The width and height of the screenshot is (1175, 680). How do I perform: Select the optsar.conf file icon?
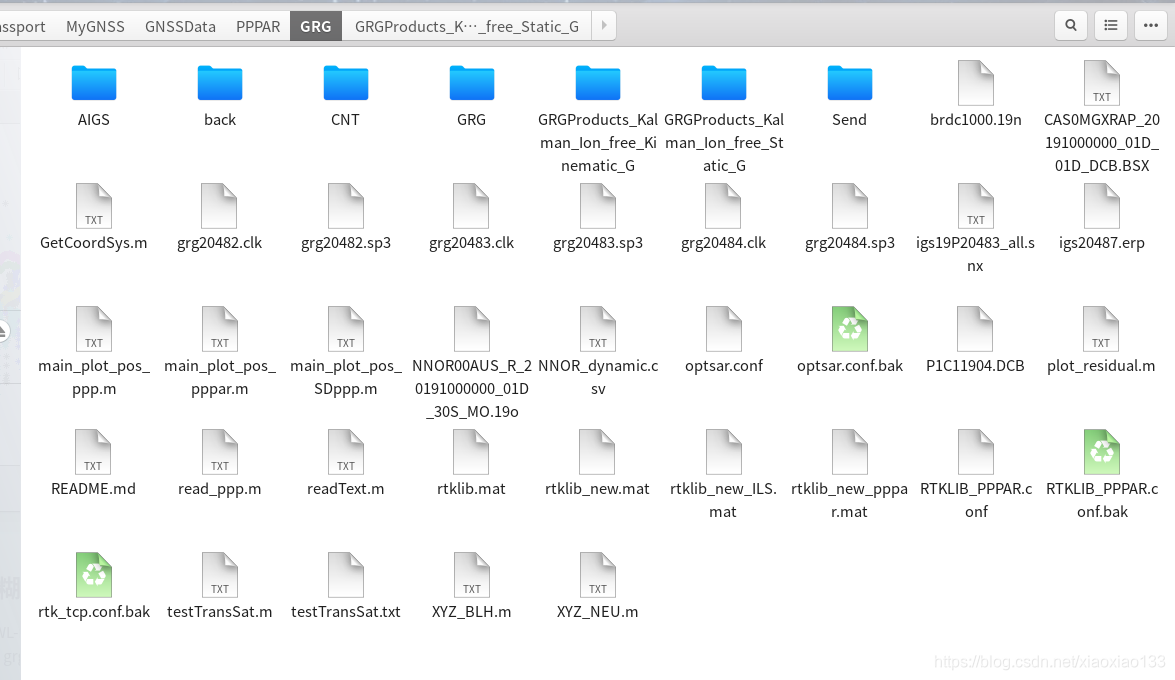[x=724, y=329]
